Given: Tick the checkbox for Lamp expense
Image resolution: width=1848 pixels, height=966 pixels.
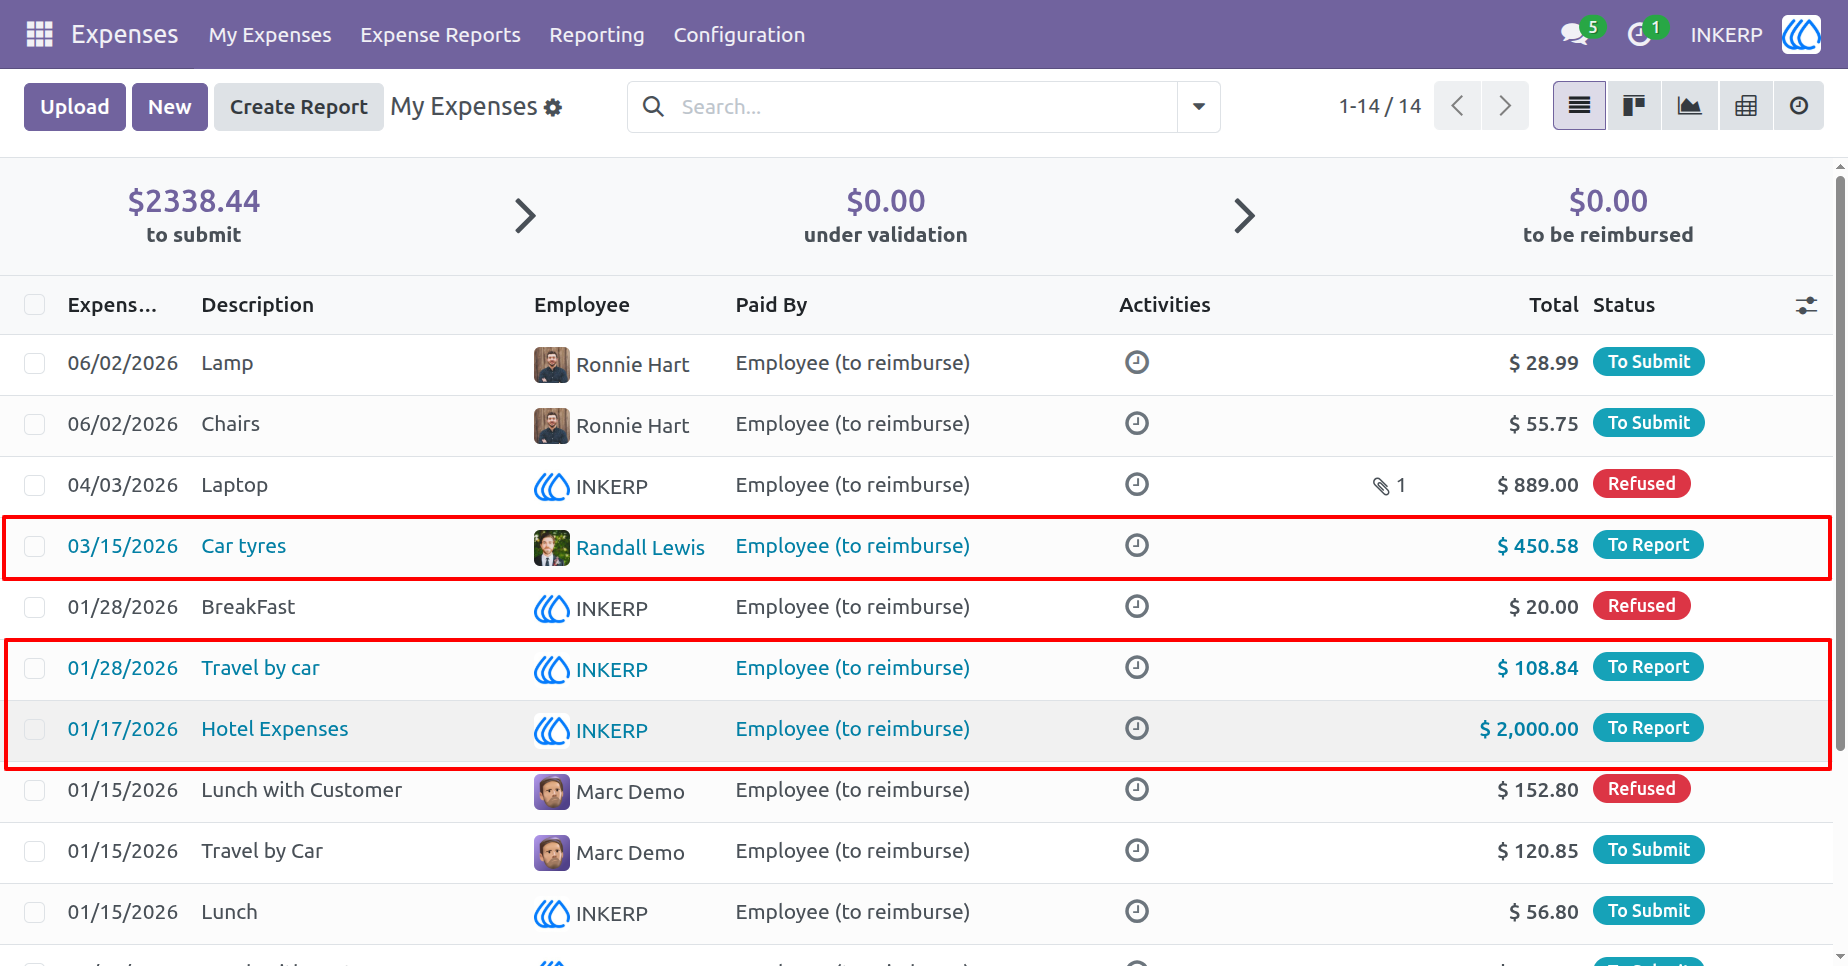Looking at the screenshot, I should 35,363.
